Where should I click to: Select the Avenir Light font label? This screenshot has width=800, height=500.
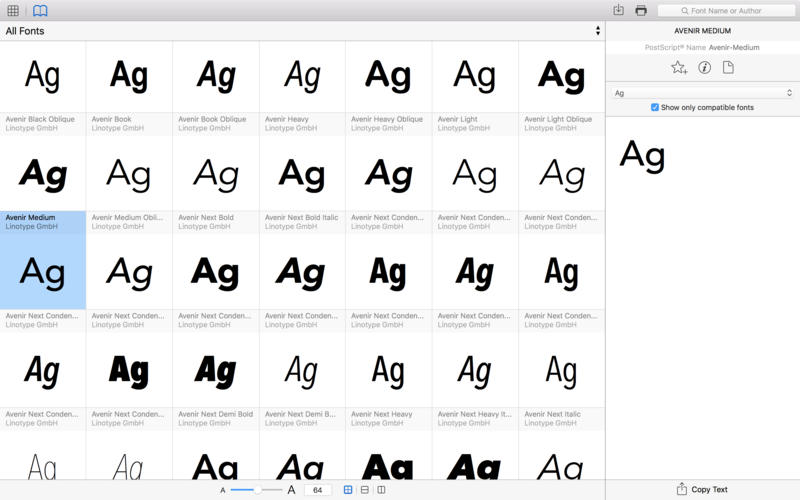458,119
